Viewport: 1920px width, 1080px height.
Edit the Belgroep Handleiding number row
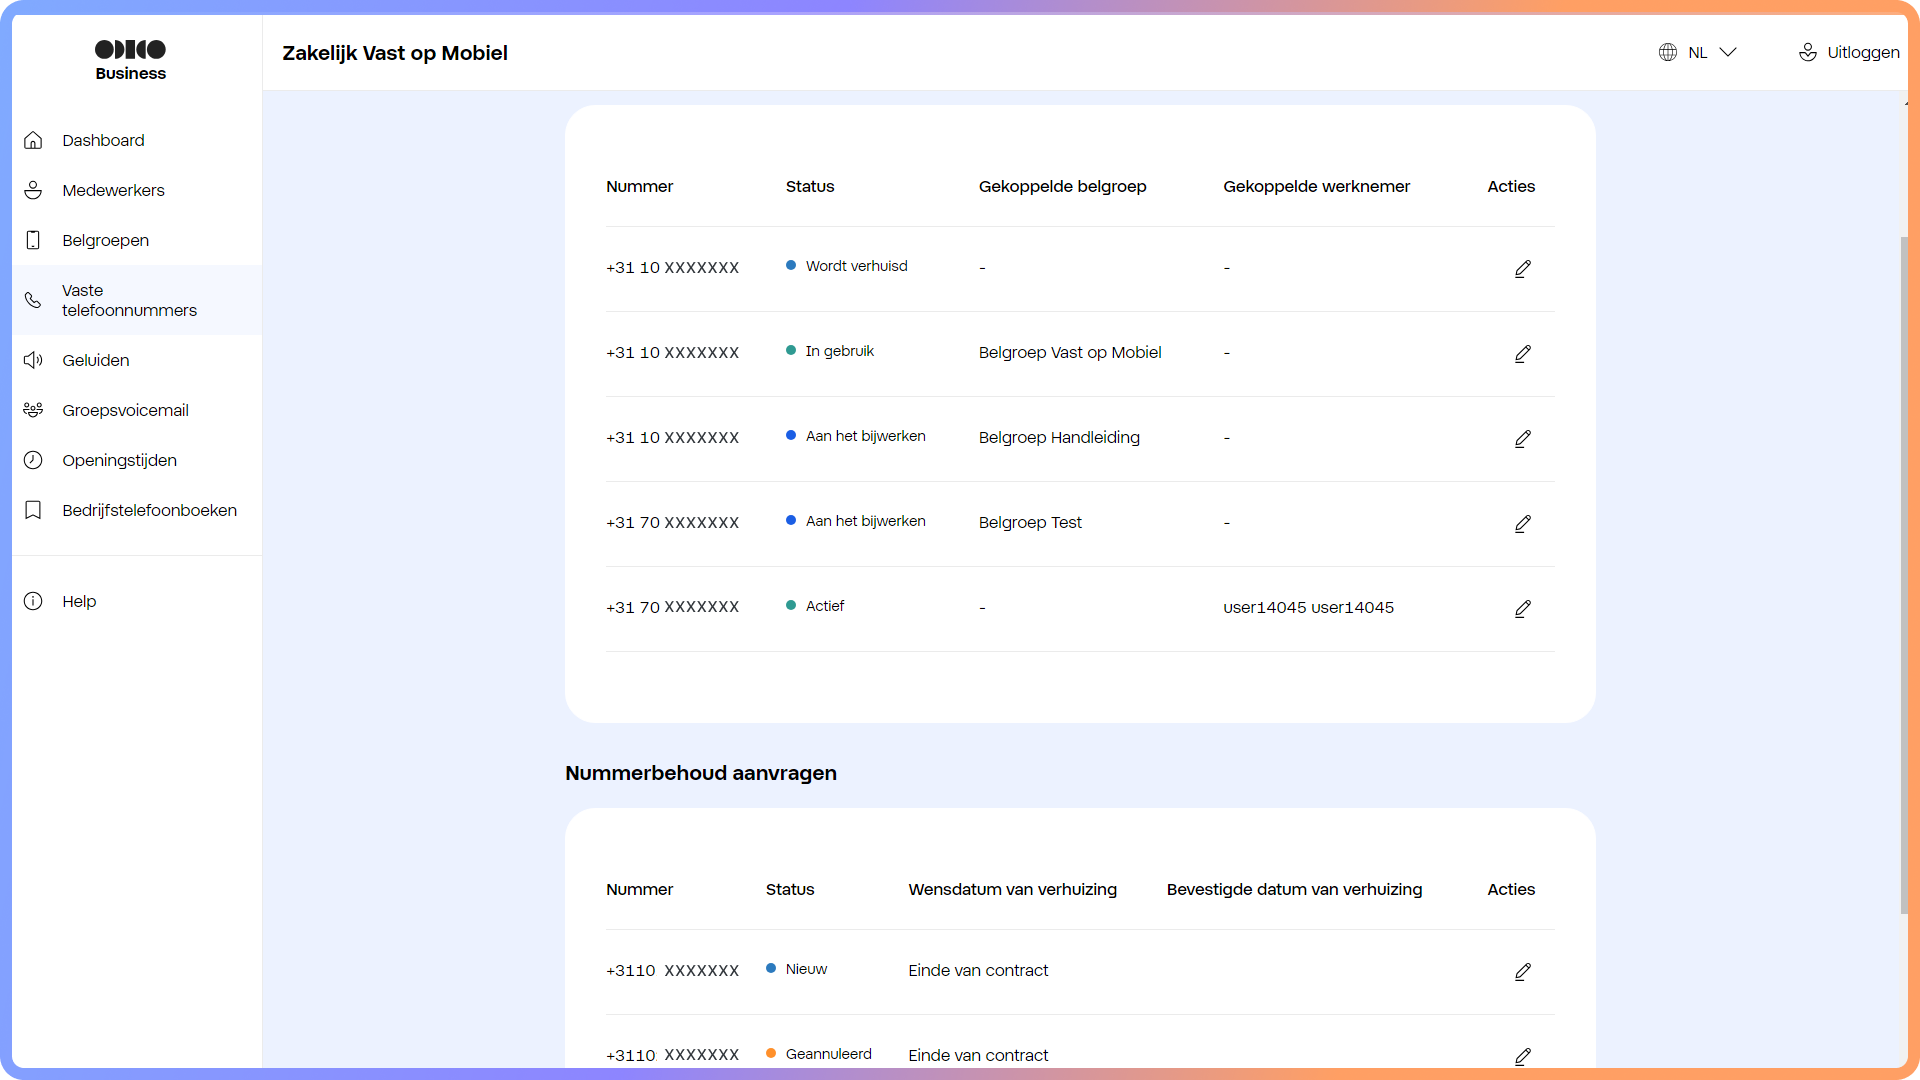(1522, 438)
